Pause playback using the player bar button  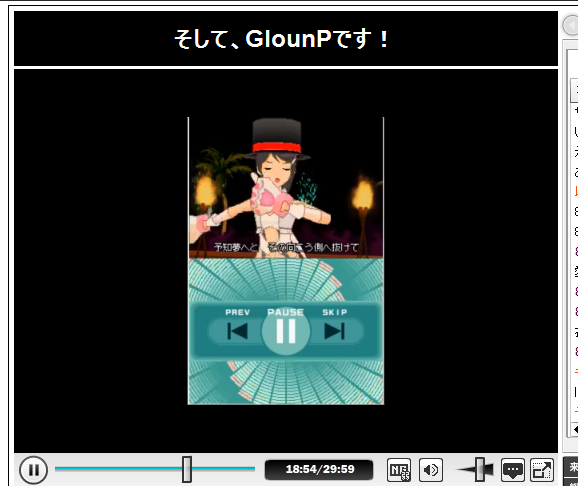click(x=33, y=470)
